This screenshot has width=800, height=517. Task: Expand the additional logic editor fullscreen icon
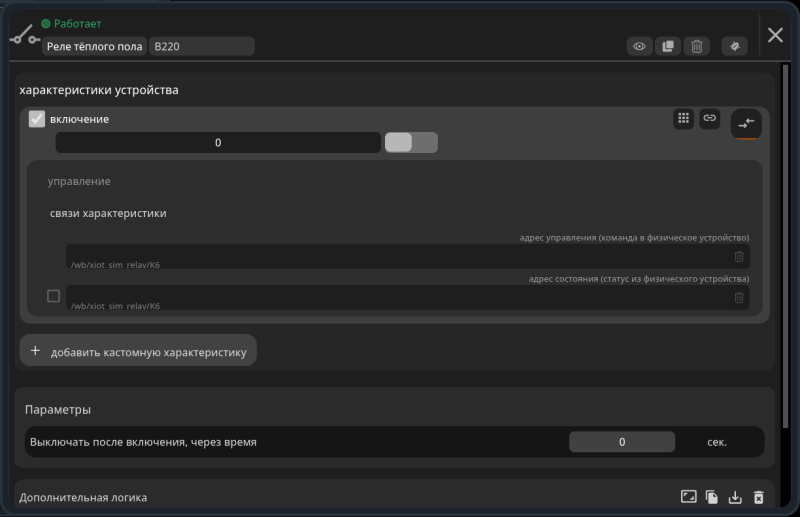point(688,497)
